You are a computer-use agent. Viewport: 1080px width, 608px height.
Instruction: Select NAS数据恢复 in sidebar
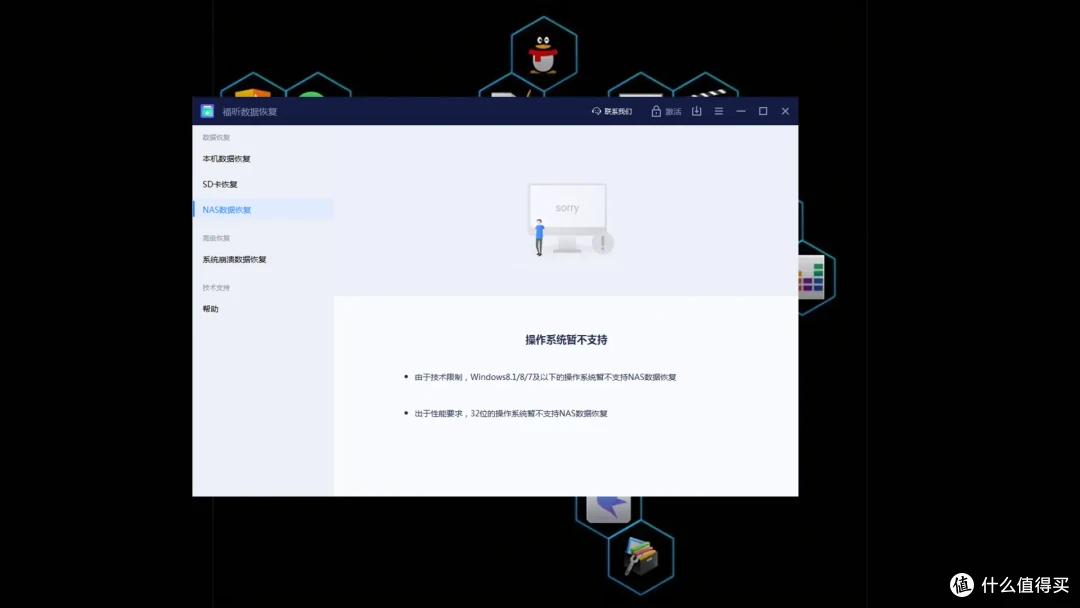(263, 210)
